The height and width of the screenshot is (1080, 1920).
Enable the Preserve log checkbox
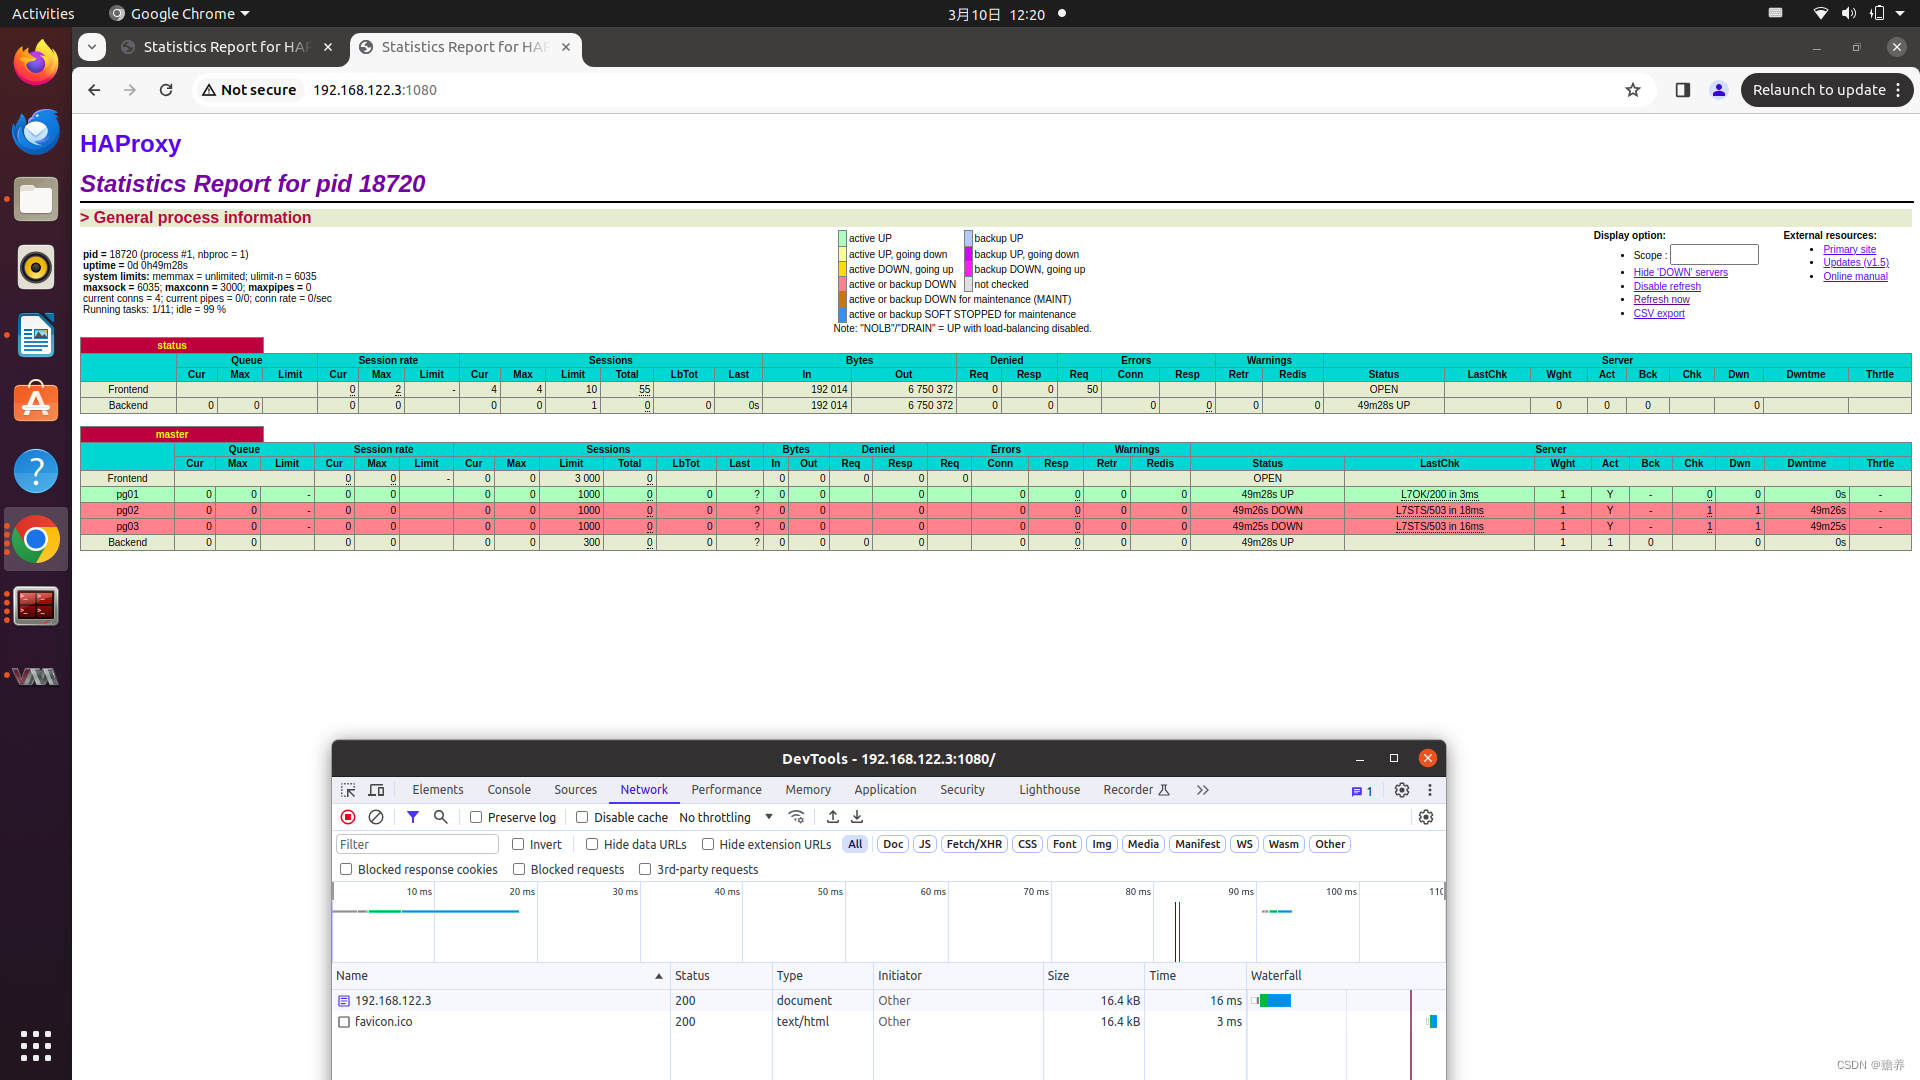pyautogui.click(x=476, y=817)
